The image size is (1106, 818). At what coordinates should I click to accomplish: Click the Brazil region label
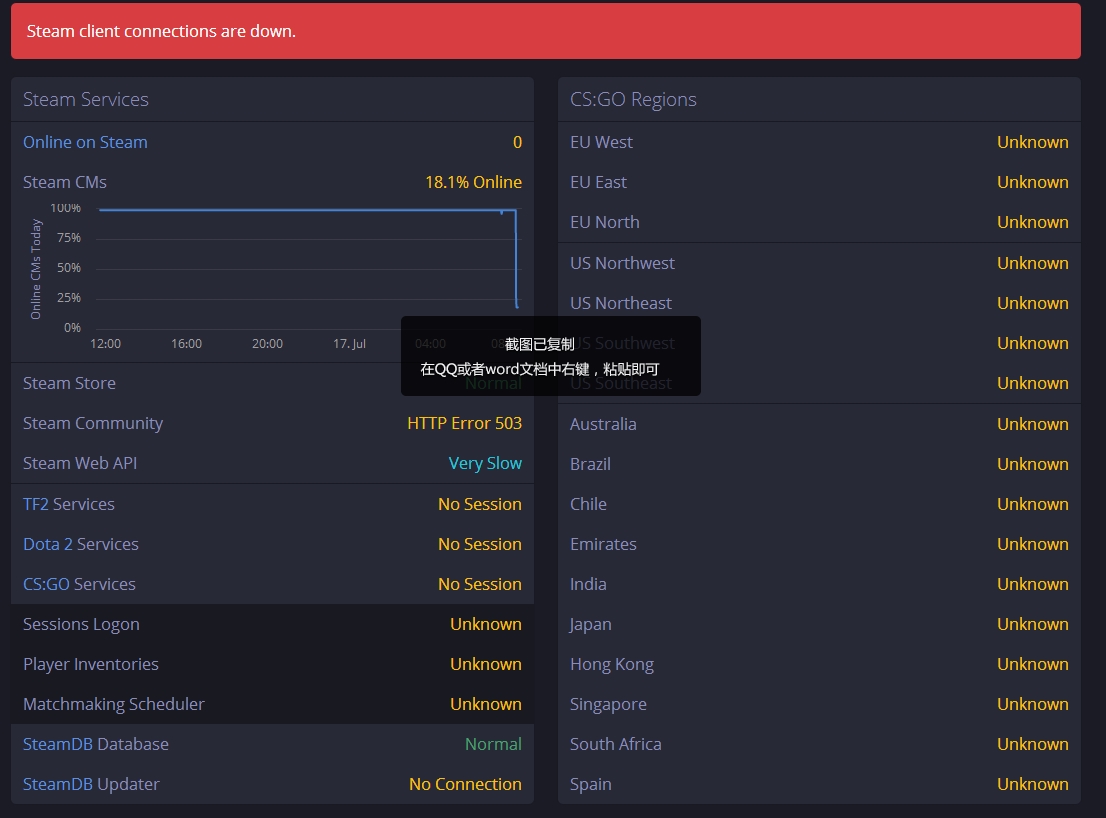pyautogui.click(x=590, y=464)
